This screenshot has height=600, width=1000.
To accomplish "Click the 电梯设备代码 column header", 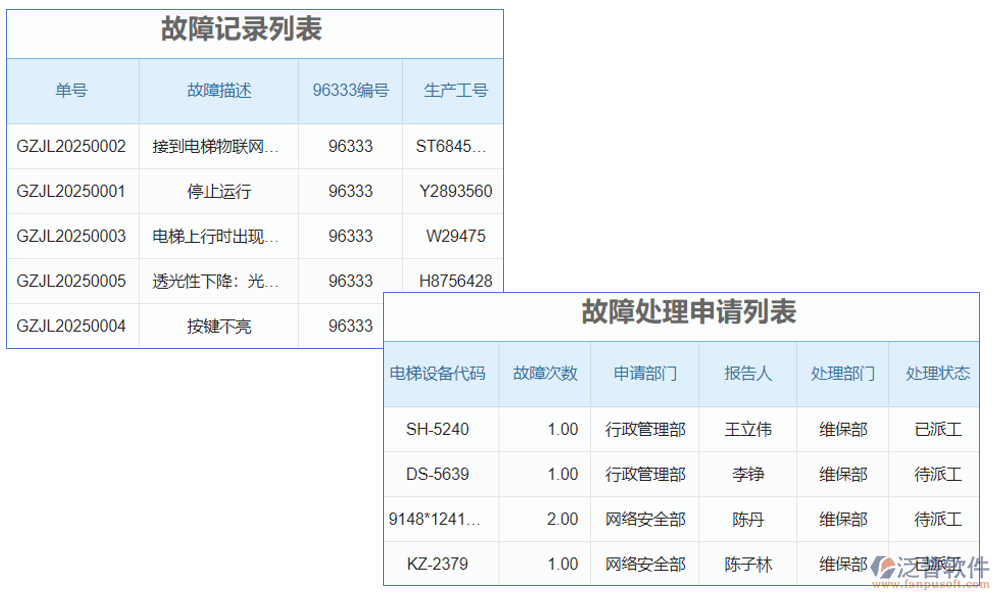I will [440, 374].
